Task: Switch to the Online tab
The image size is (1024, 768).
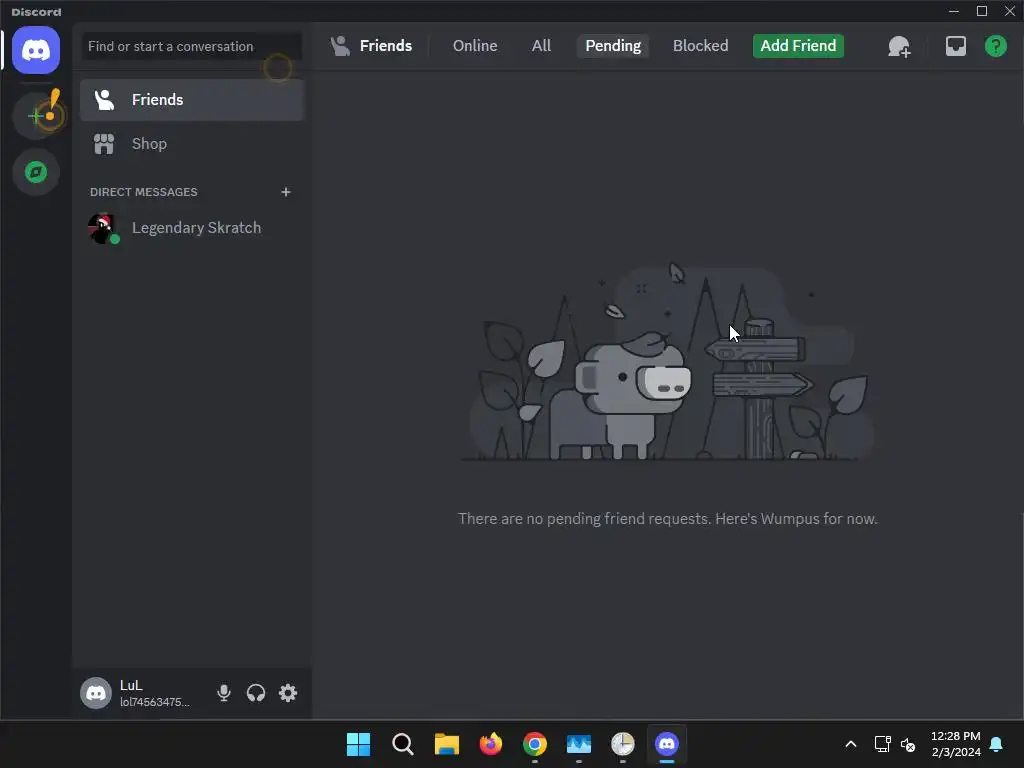Action: click(475, 46)
